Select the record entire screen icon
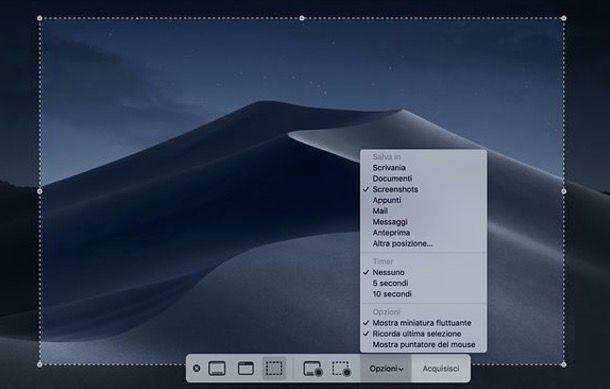 point(313,368)
